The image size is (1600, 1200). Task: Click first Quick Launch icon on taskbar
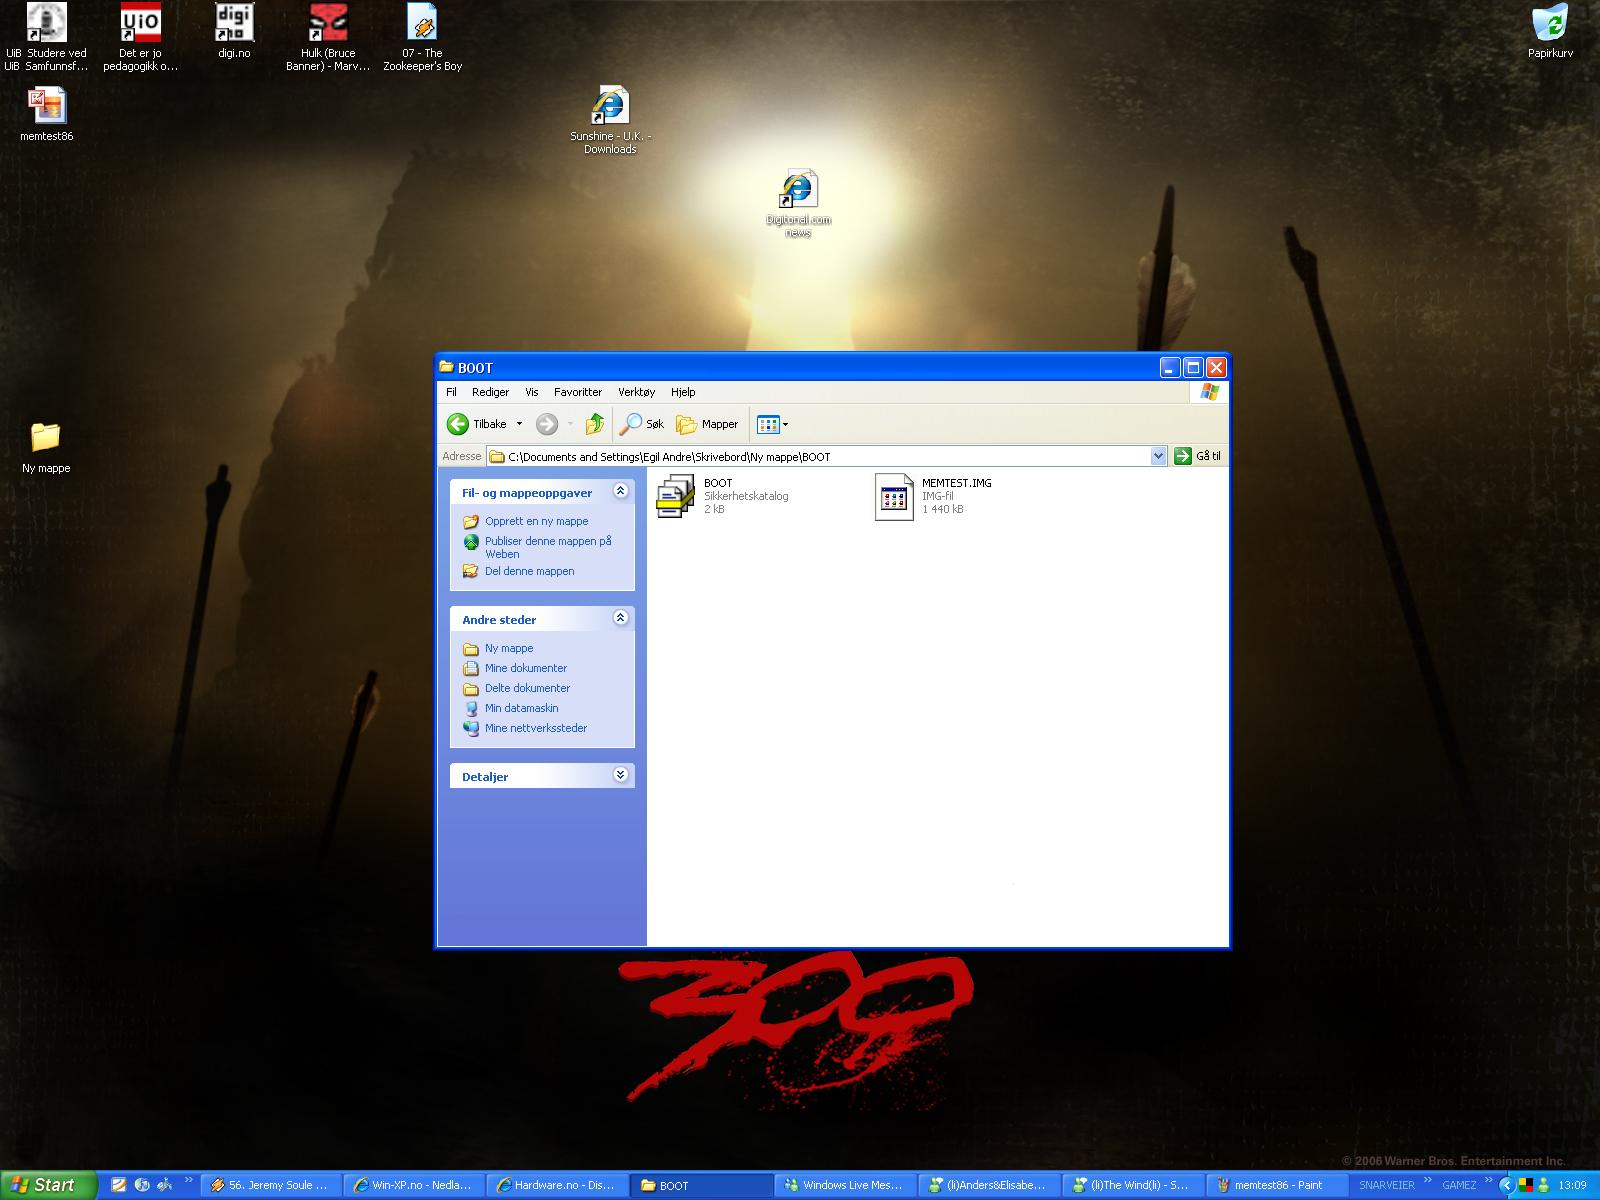(x=119, y=1185)
